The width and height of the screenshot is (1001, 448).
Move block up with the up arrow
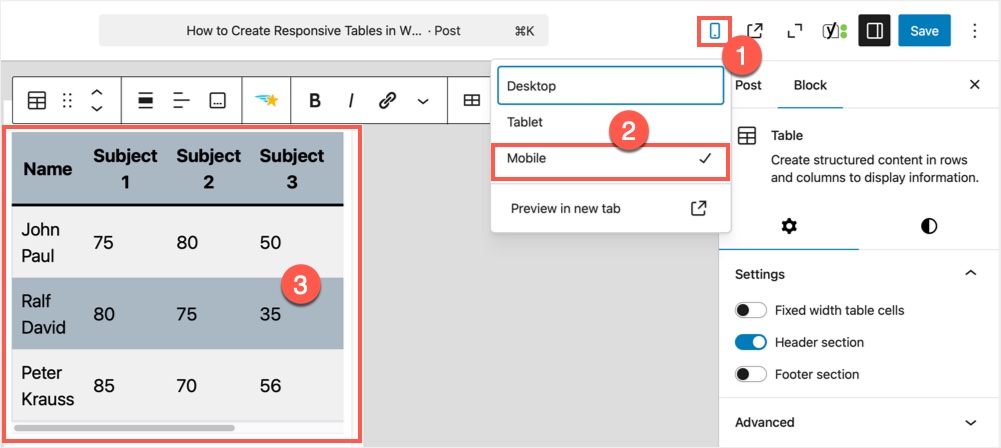[96, 93]
